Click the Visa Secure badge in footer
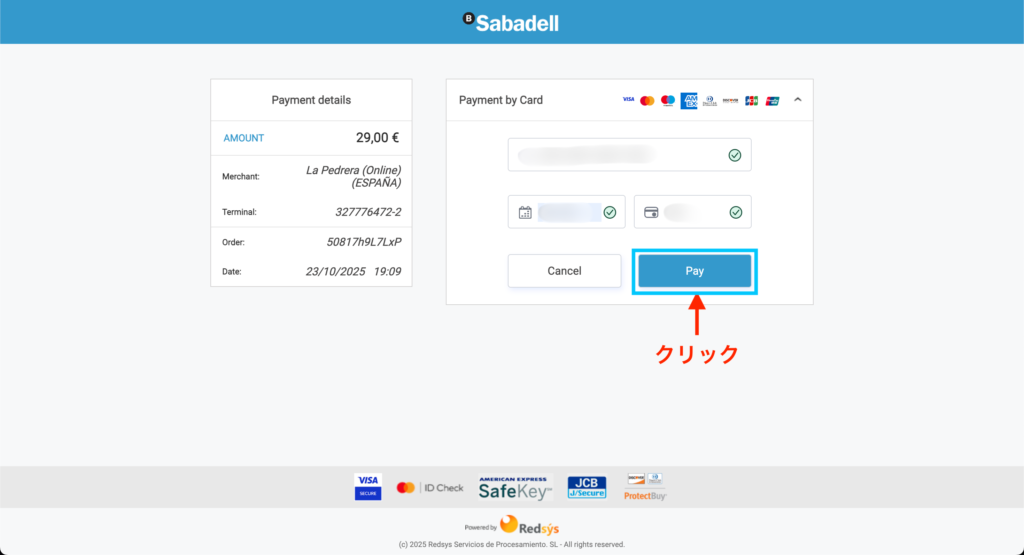 (368, 487)
